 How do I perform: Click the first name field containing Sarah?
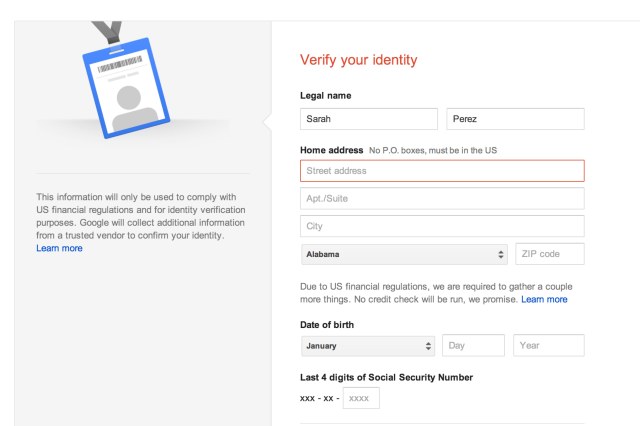click(369, 119)
